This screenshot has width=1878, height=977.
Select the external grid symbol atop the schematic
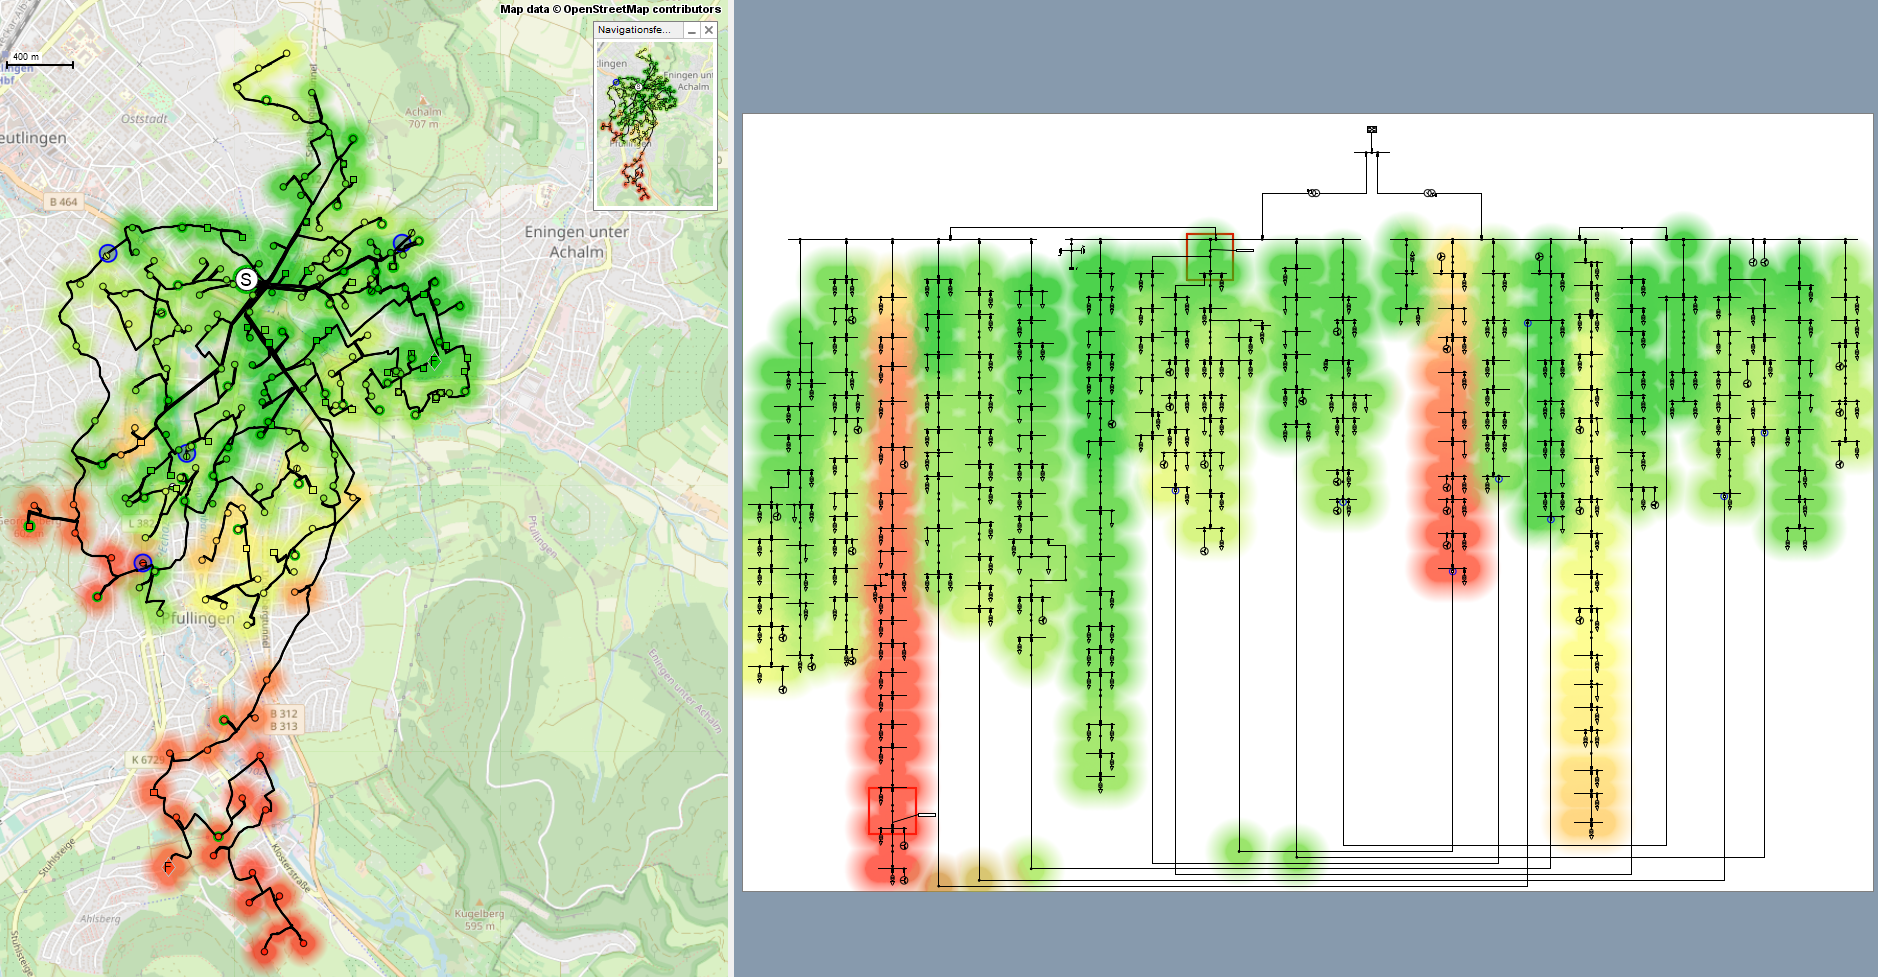pyautogui.click(x=1372, y=130)
